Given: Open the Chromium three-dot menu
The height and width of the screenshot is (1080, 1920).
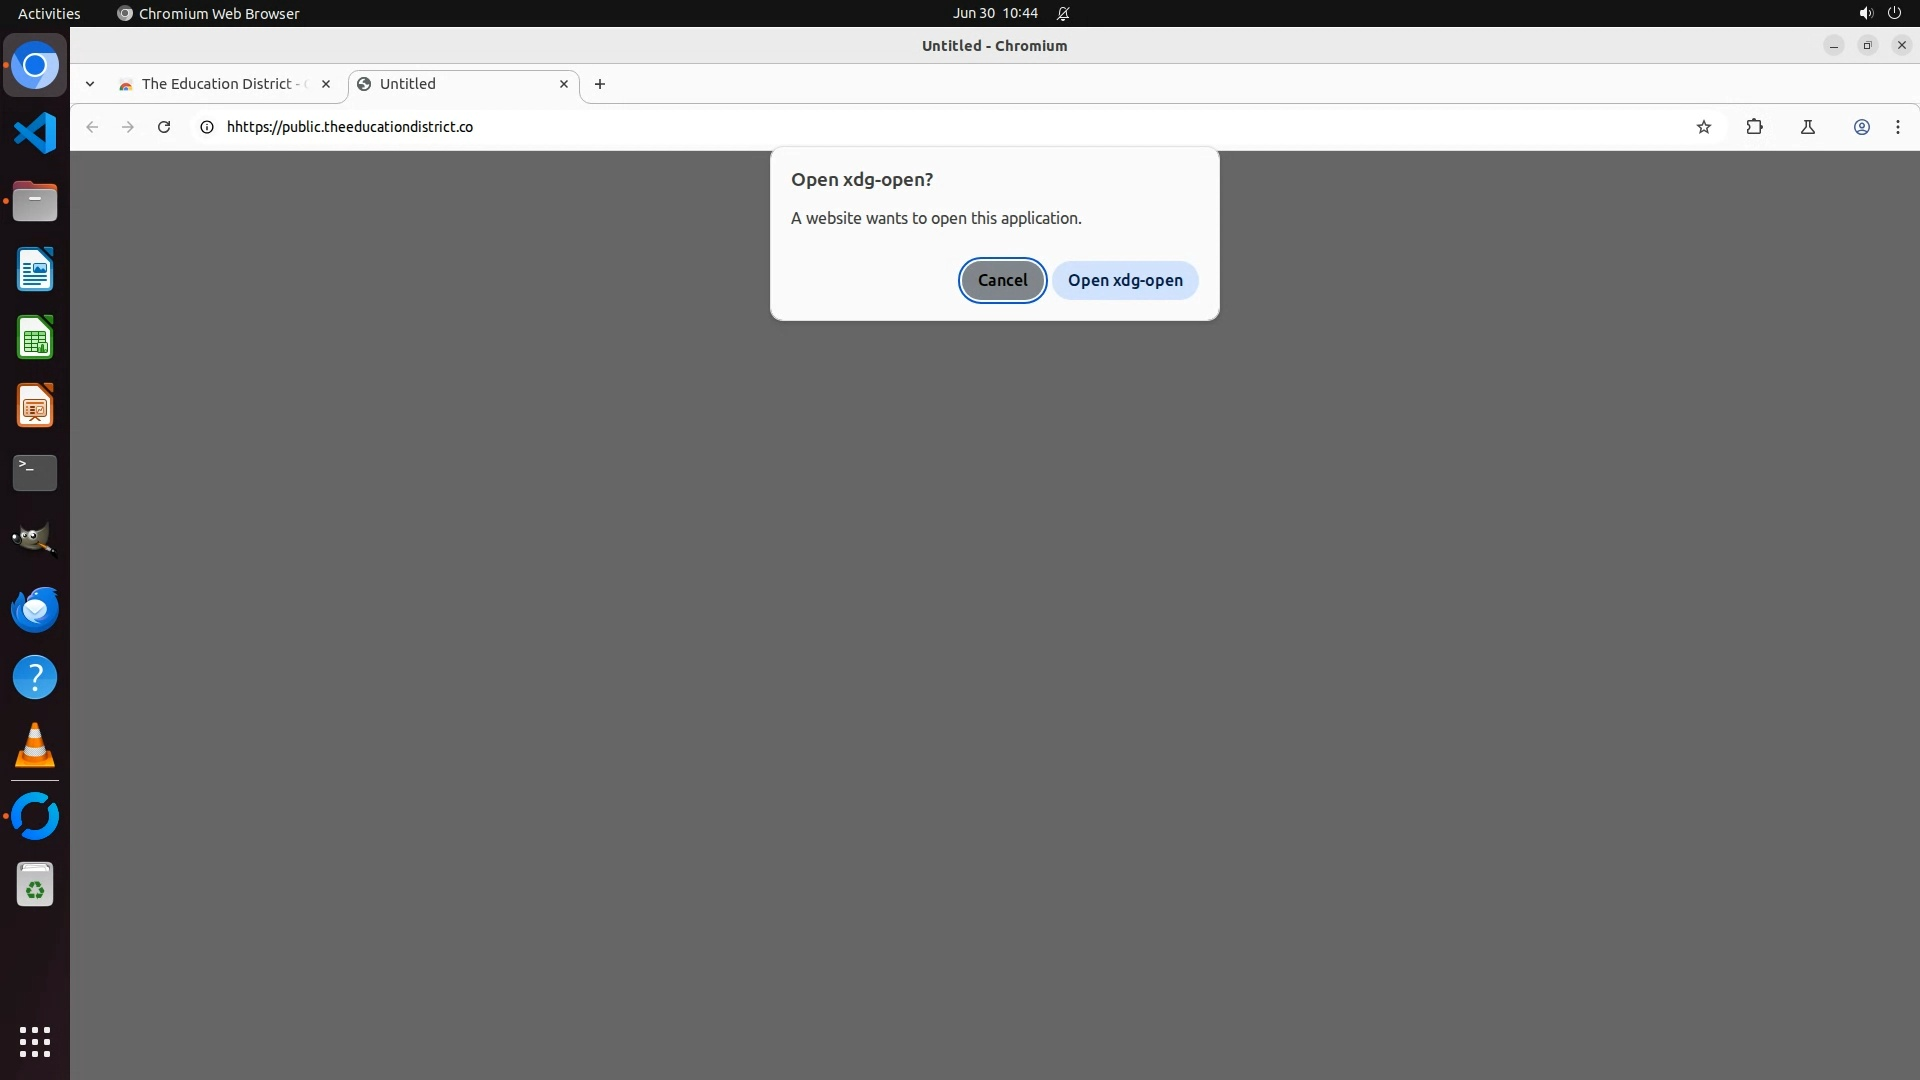Looking at the screenshot, I should (1897, 127).
